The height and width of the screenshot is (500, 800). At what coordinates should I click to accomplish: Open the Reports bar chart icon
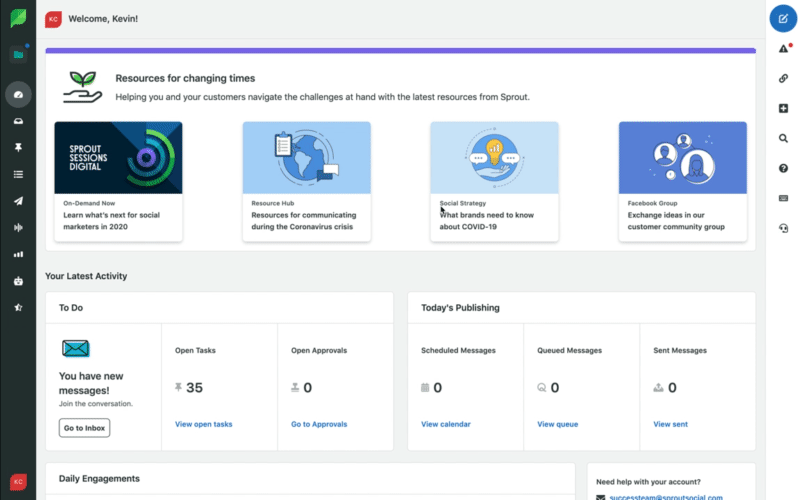18,254
